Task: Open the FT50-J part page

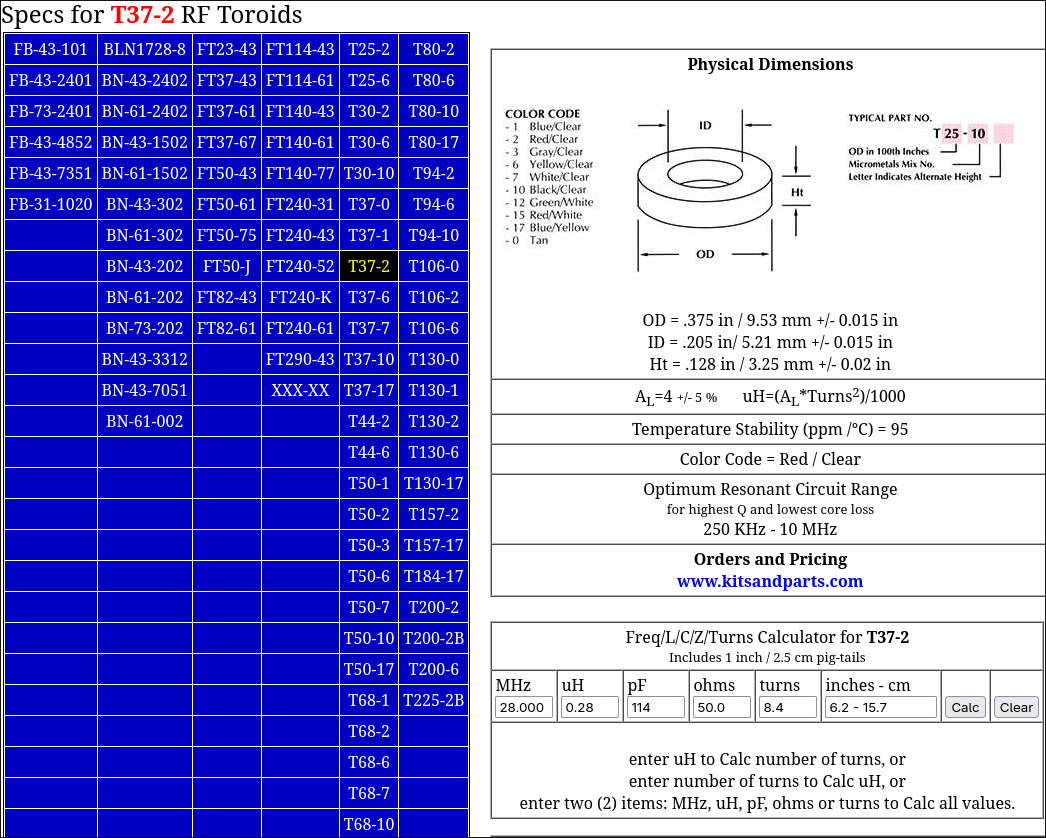Action: click(x=226, y=266)
